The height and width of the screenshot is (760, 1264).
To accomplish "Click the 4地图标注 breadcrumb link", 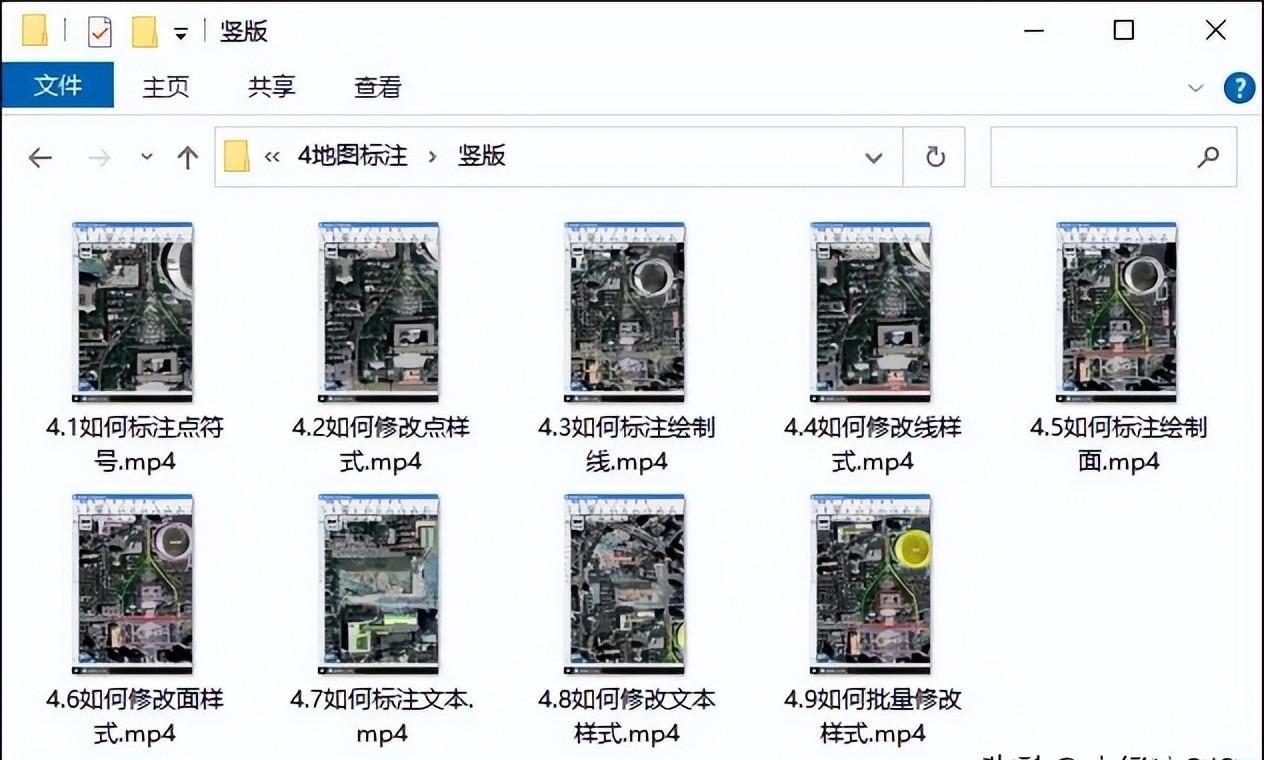I will click(x=352, y=156).
